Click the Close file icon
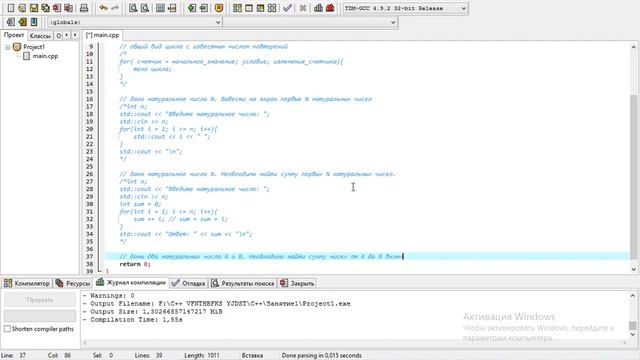This screenshot has width=640, height=360. (x=57, y=8)
